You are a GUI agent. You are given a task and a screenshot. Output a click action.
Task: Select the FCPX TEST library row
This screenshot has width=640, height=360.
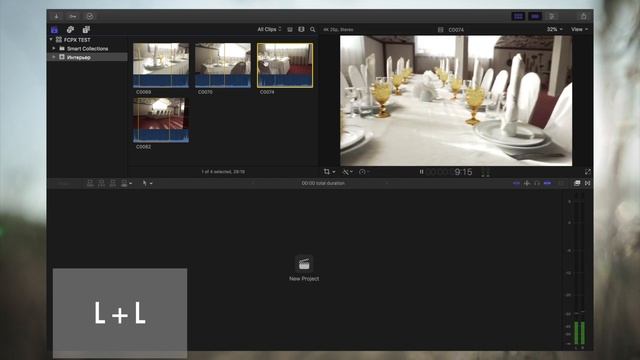point(87,40)
